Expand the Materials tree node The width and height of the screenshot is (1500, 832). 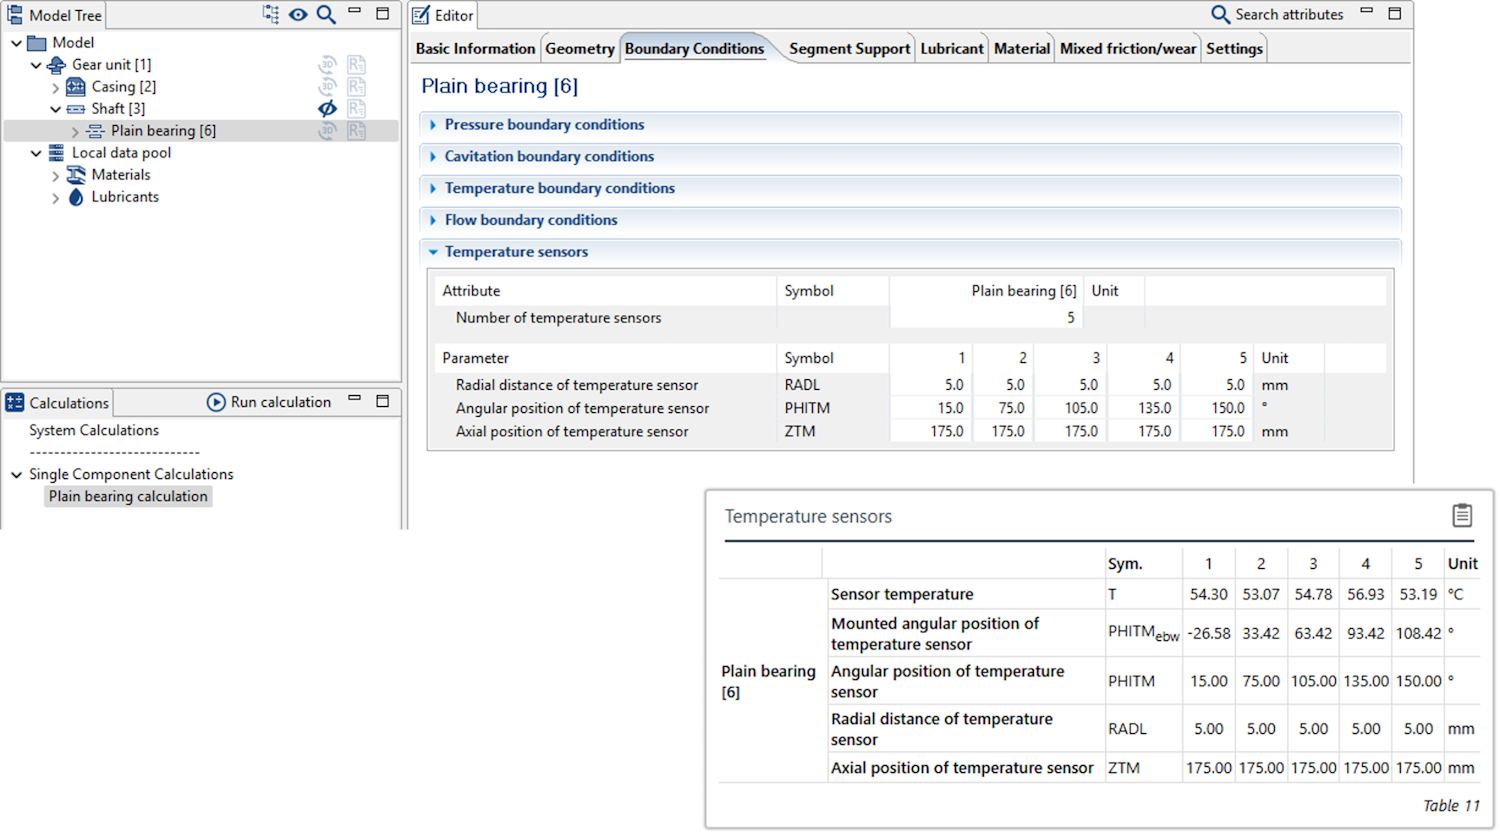coord(56,175)
